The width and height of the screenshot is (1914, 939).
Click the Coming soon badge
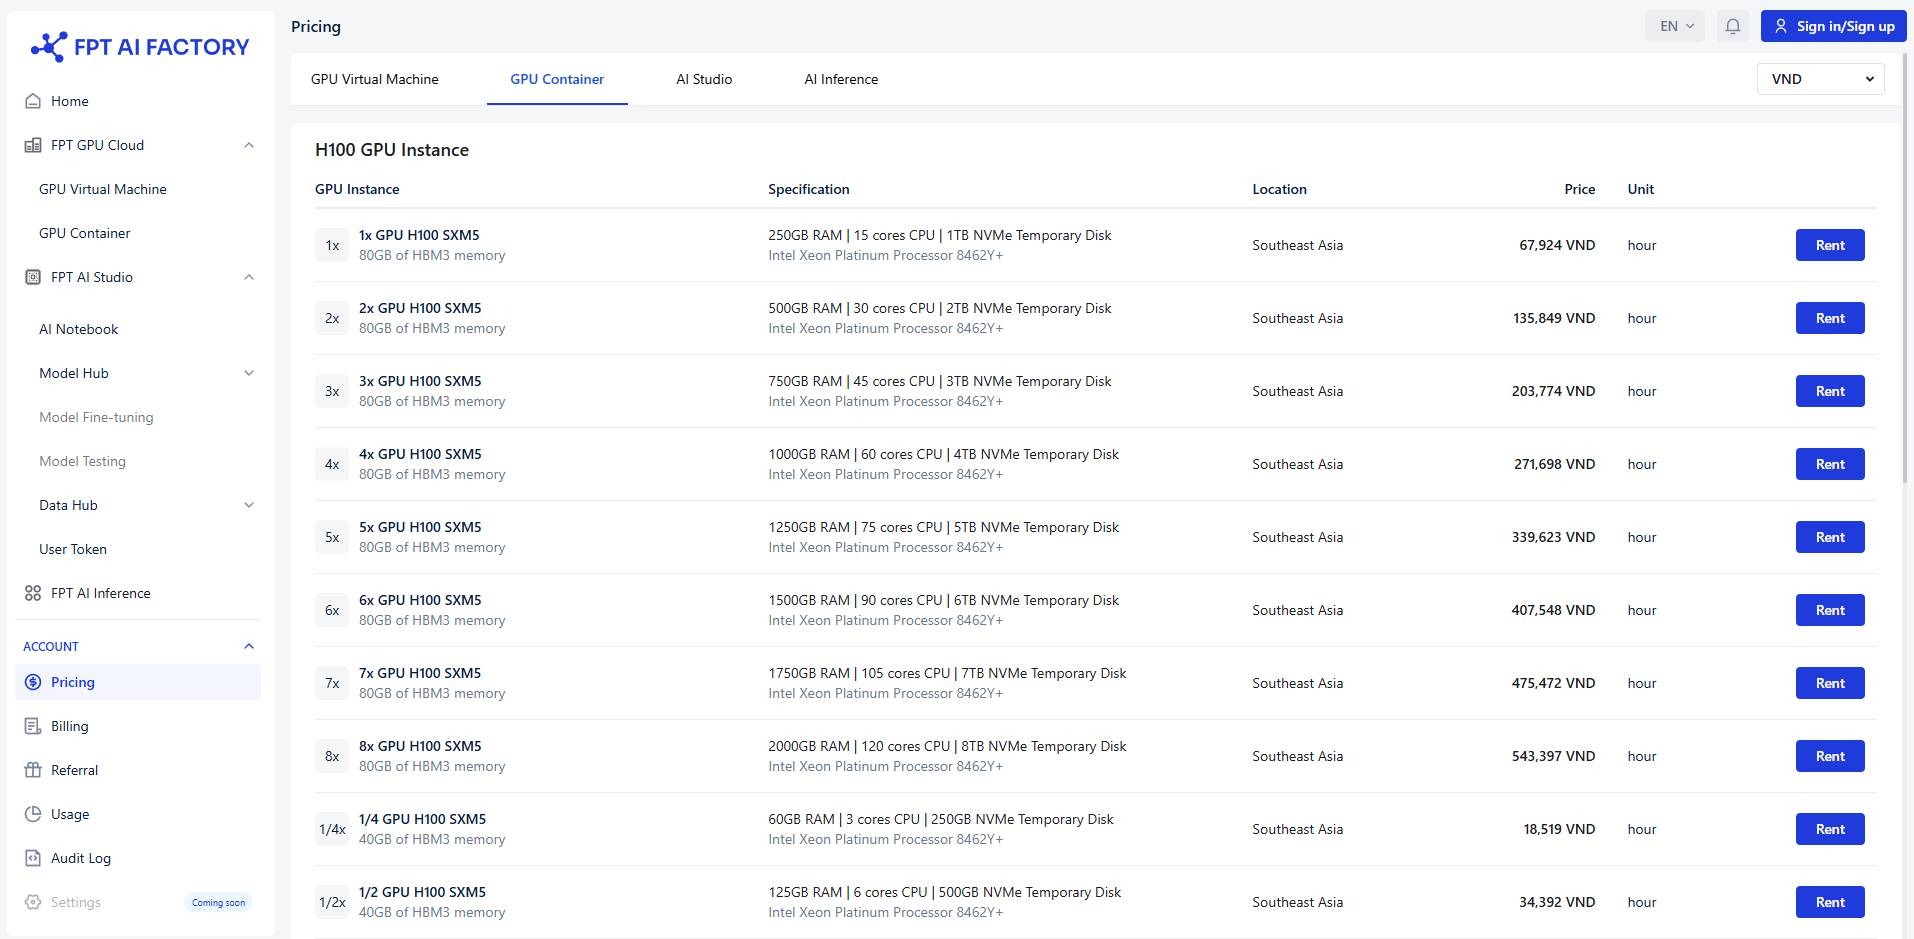218,902
